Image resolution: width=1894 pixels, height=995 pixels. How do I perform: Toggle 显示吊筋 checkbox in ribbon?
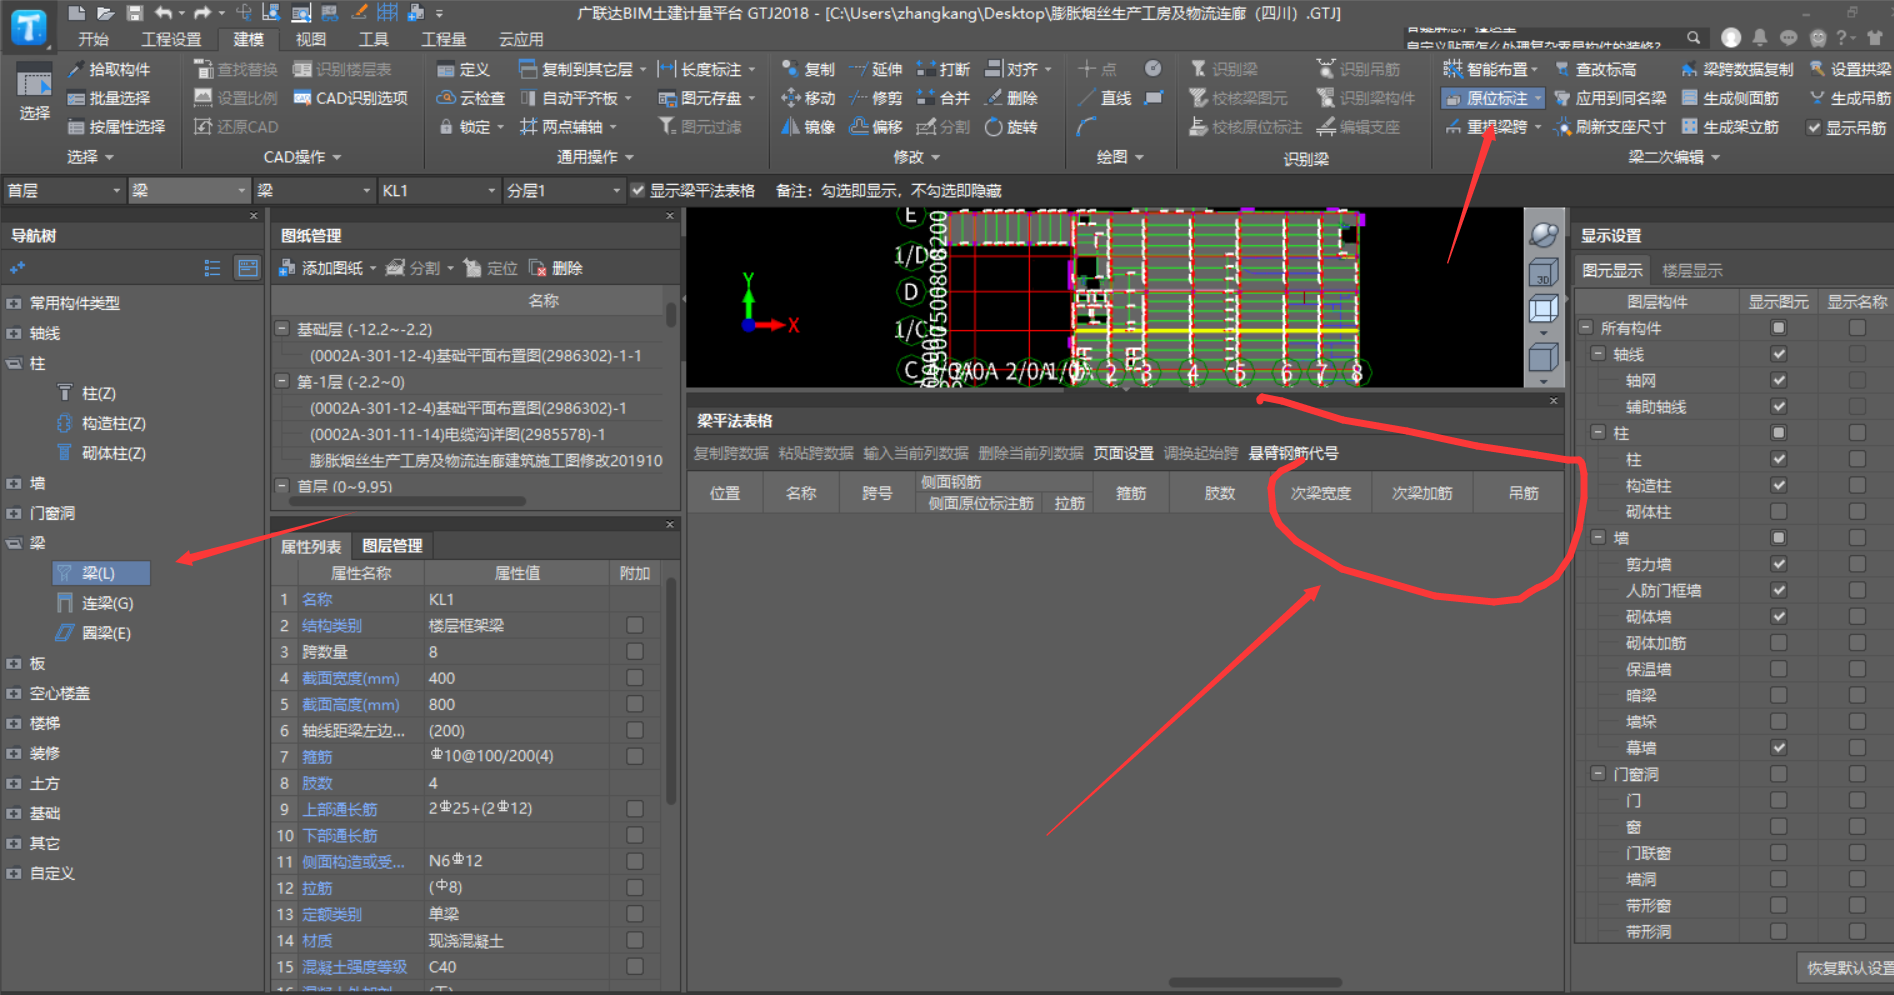tap(1813, 128)
